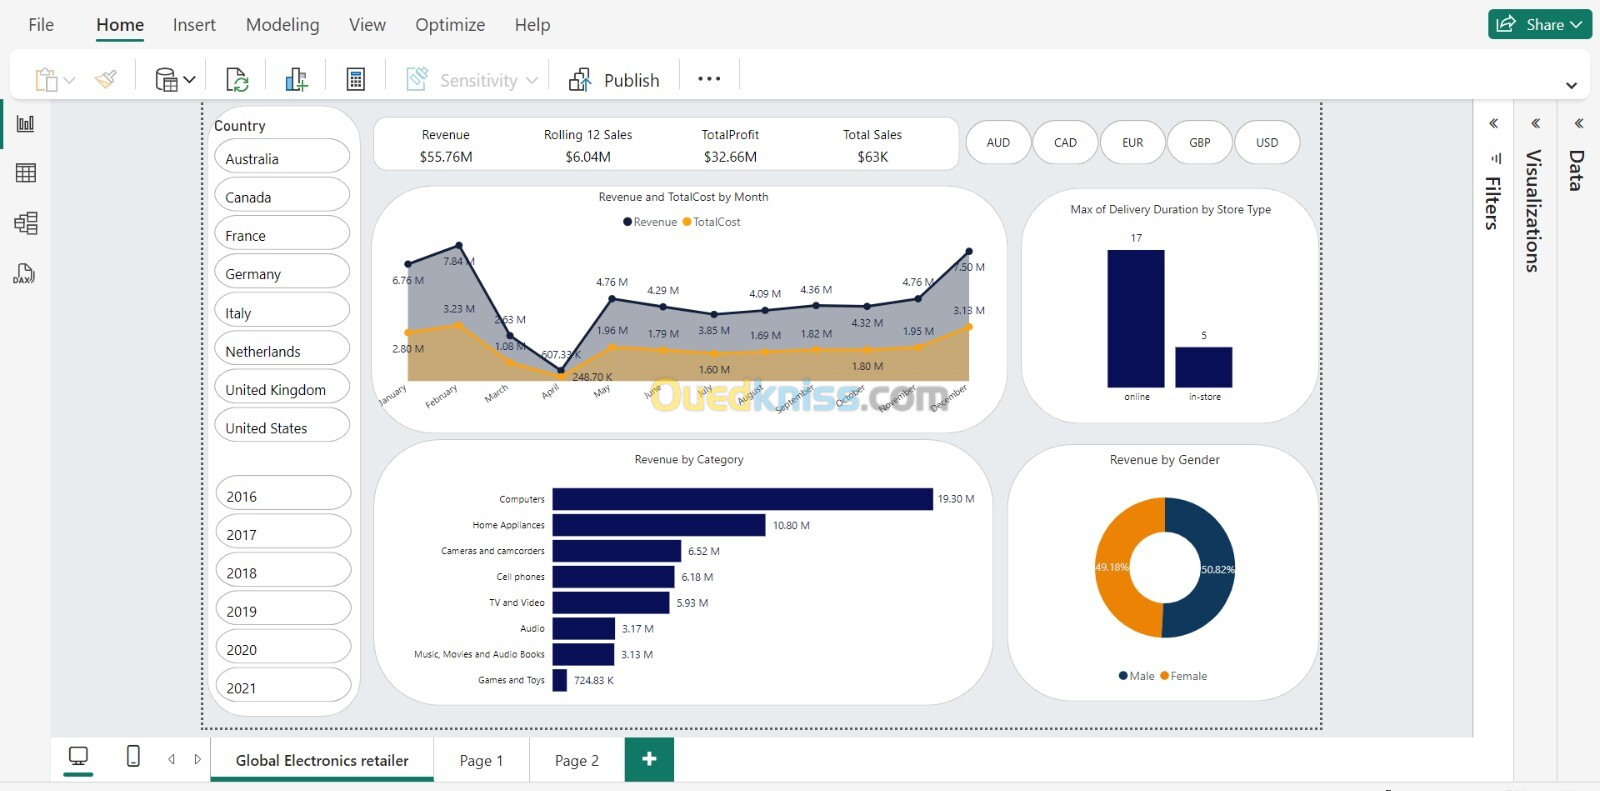
Task: Open the Insert ribbon tab
Action: (x=194, y=25)
